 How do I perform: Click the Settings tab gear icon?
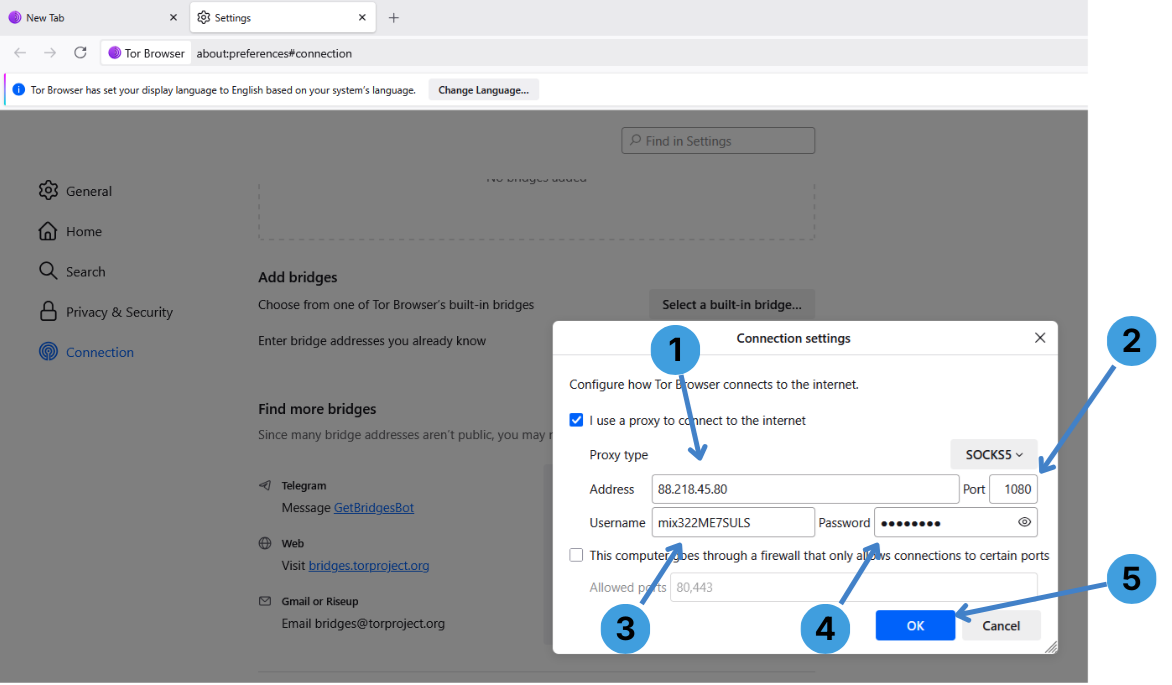pyautogui.click(x=203, y=17)
